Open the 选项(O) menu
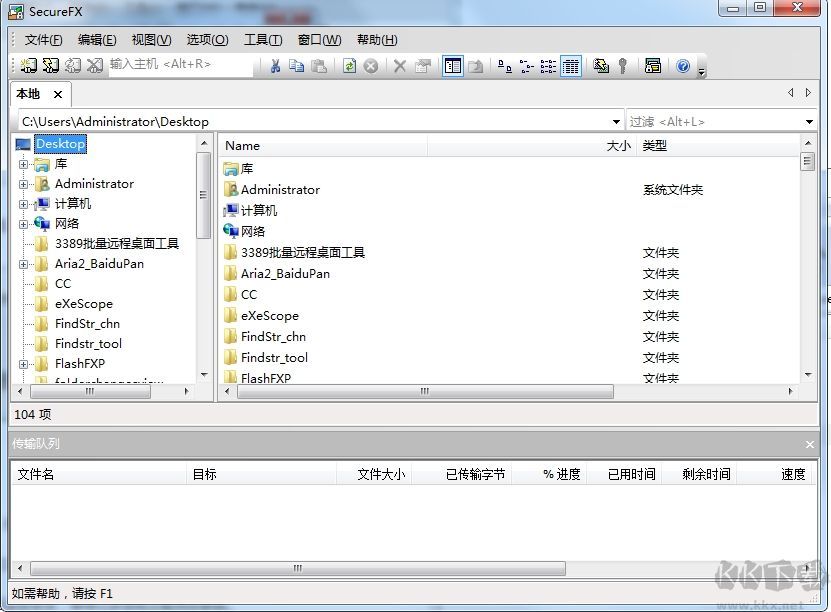The image size is (831, 612). pyautogui.click(x=207, y=40)
